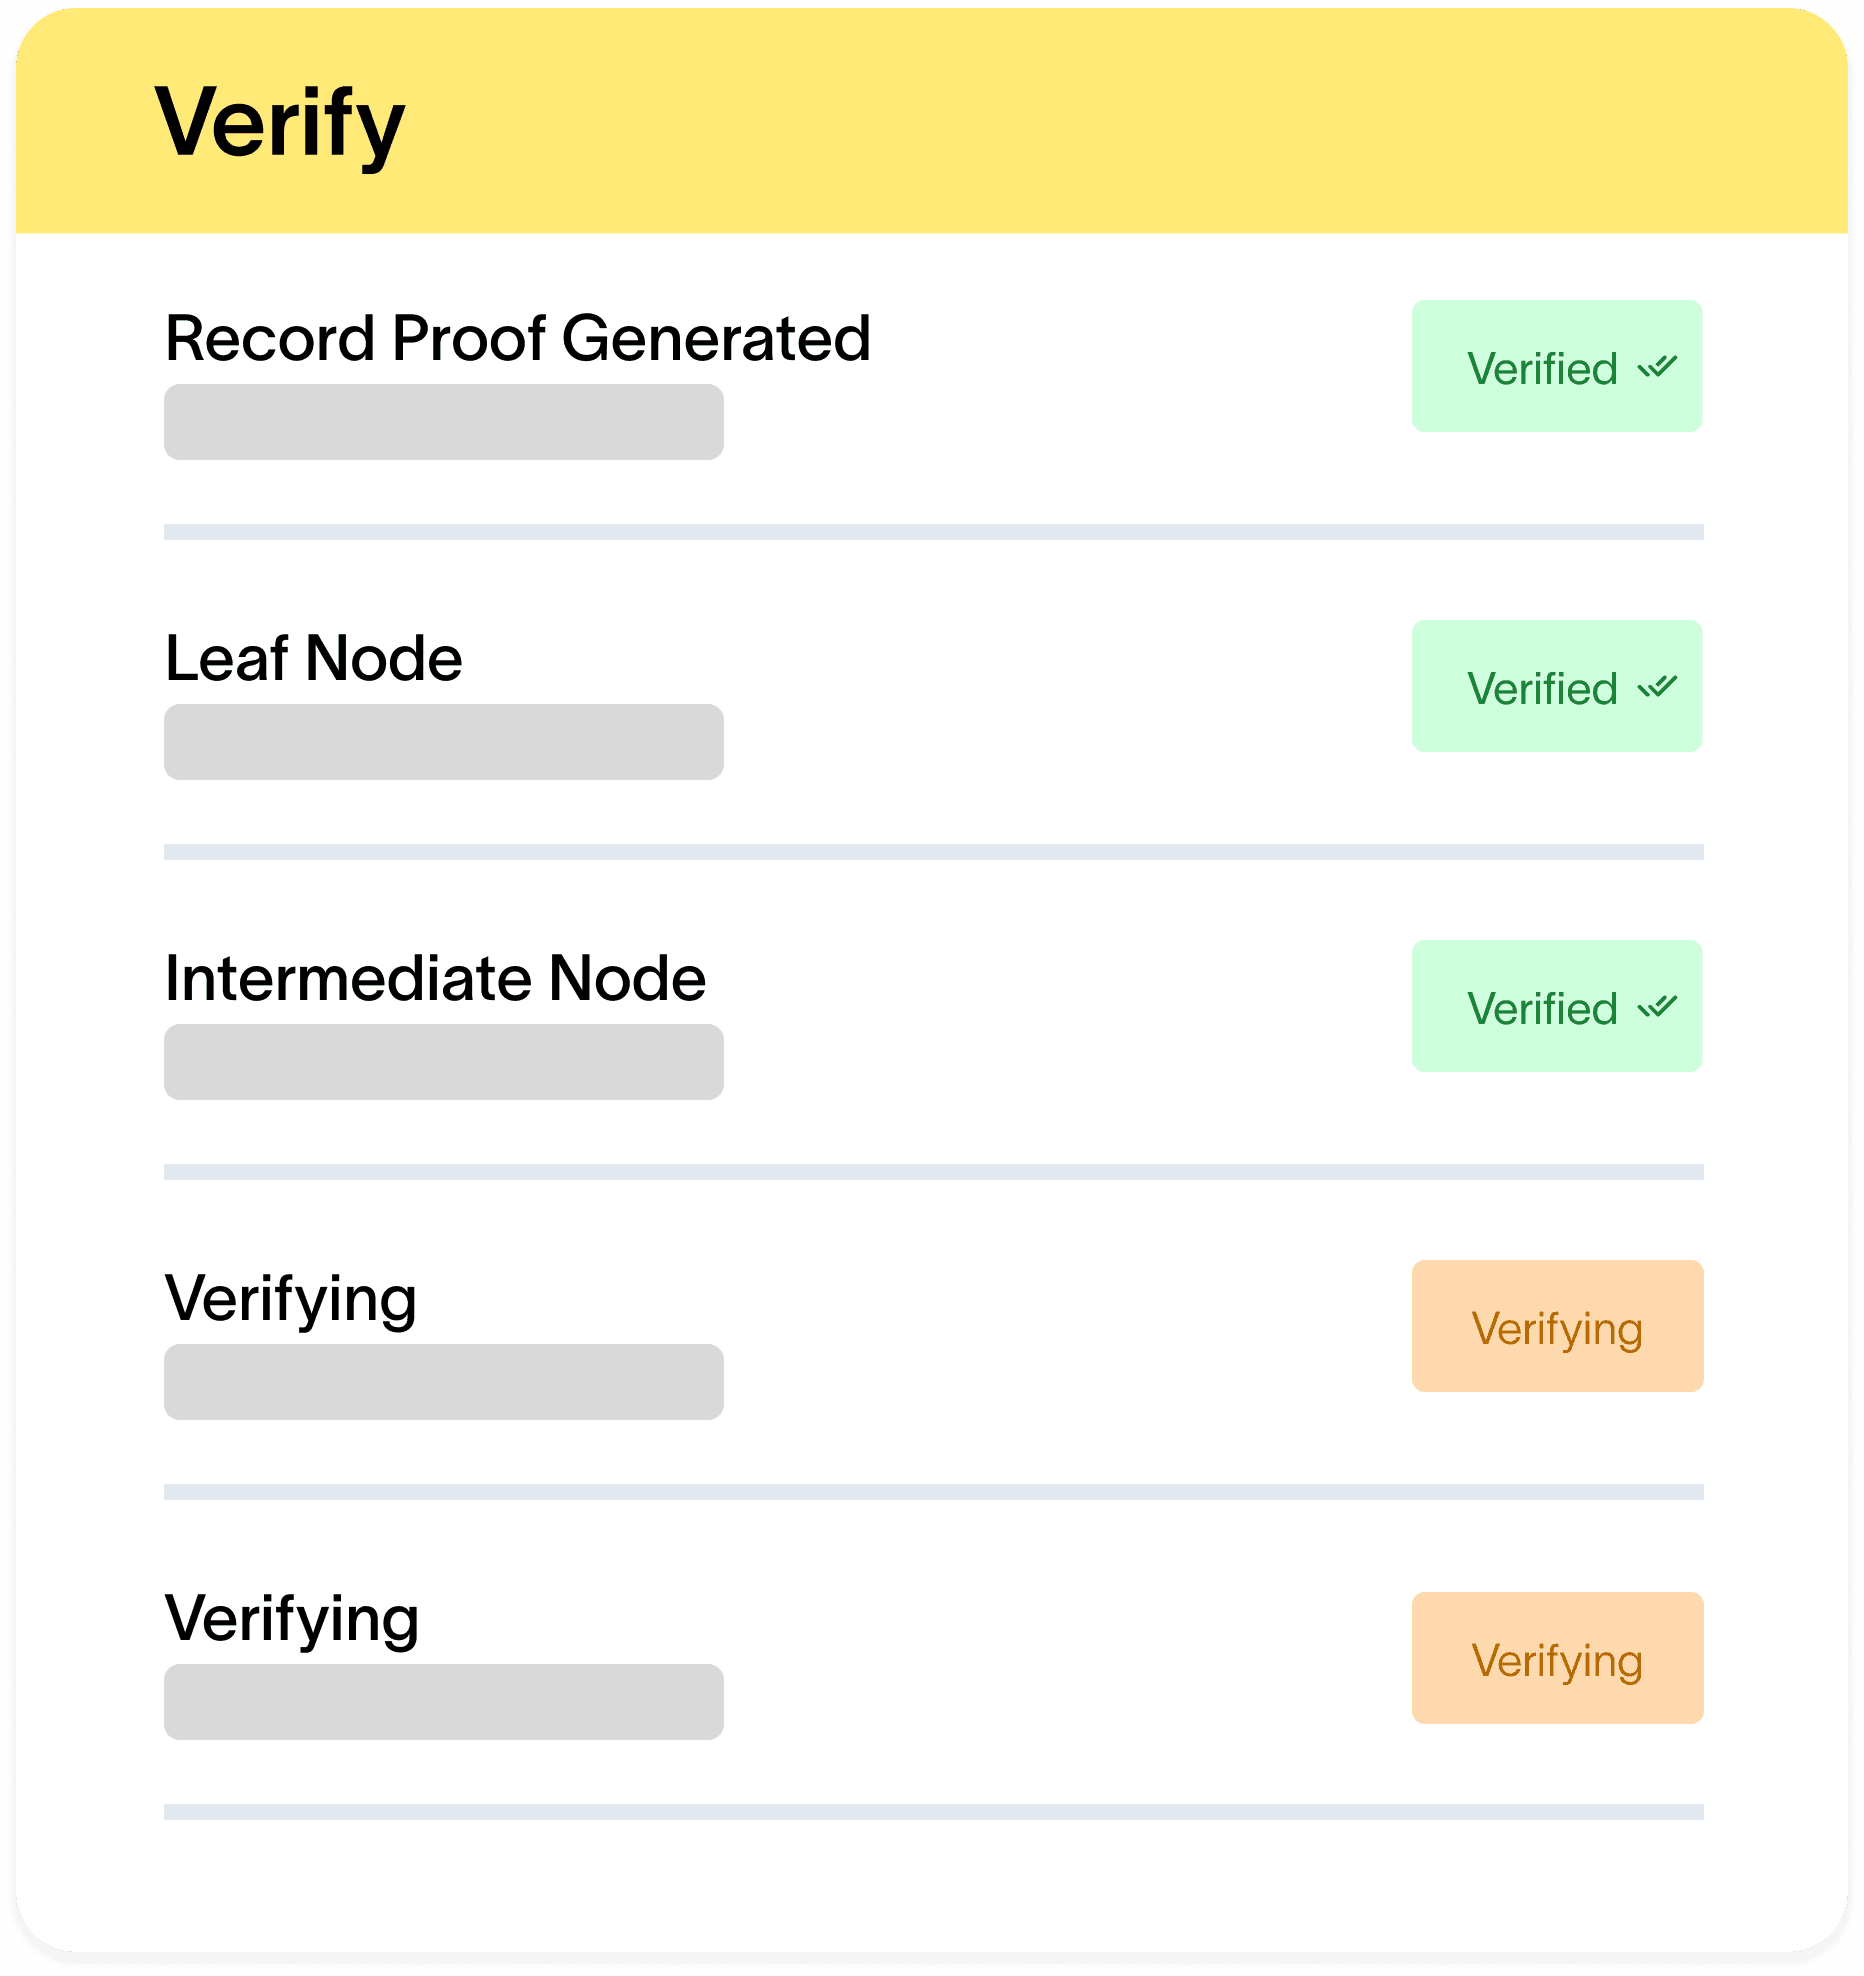
Task: Click the bottom orange Verifying badge
Action: (1557, 1658)
